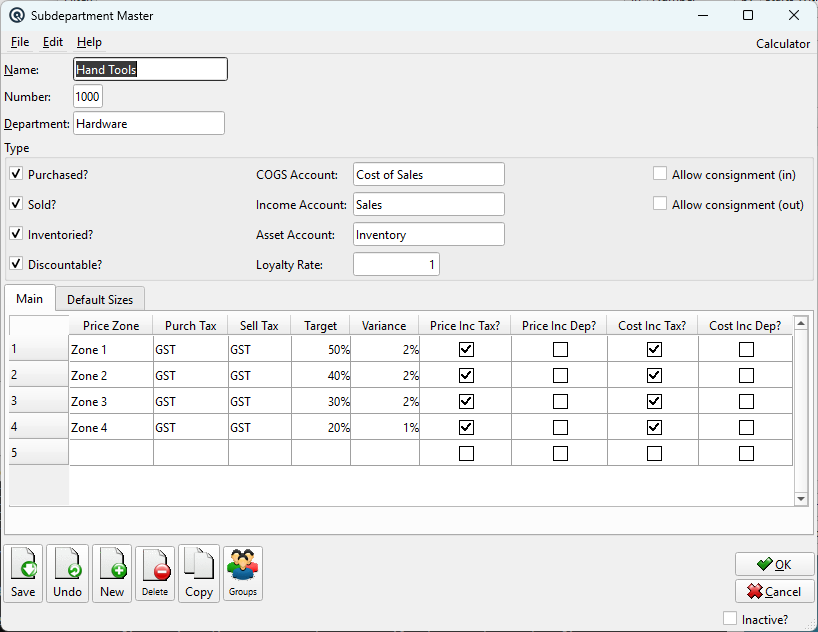Click the Copy icon button
This screenshot has height=632, width=818.
click(199, 574)
